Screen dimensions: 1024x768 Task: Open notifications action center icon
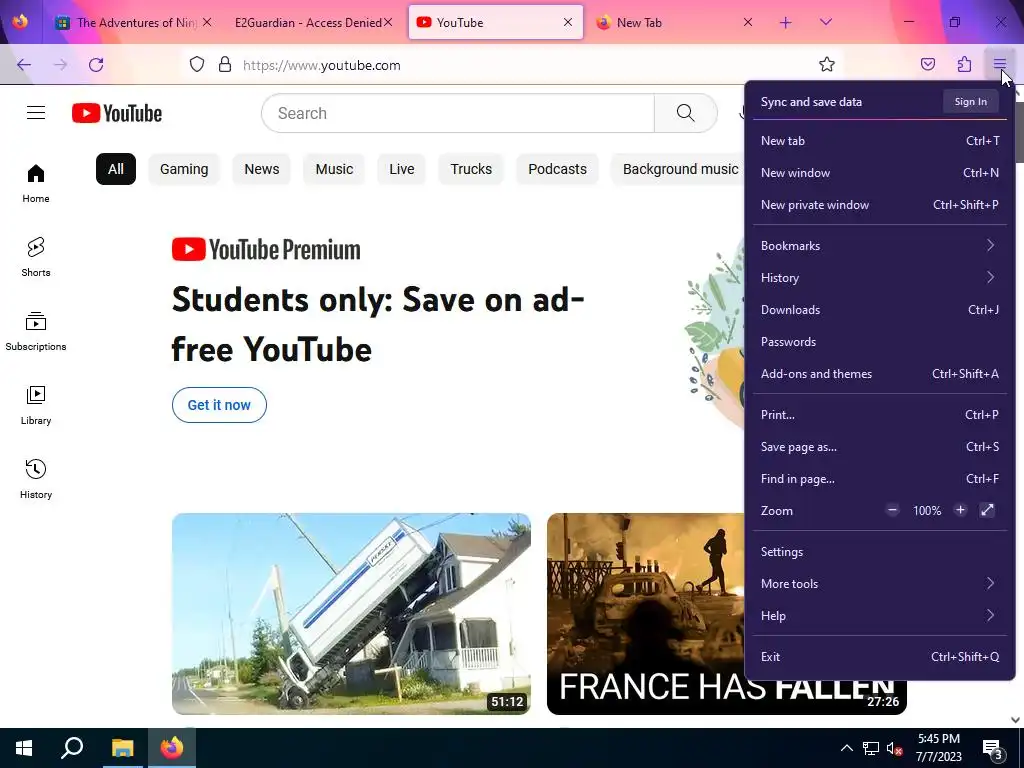click(993, 748)
